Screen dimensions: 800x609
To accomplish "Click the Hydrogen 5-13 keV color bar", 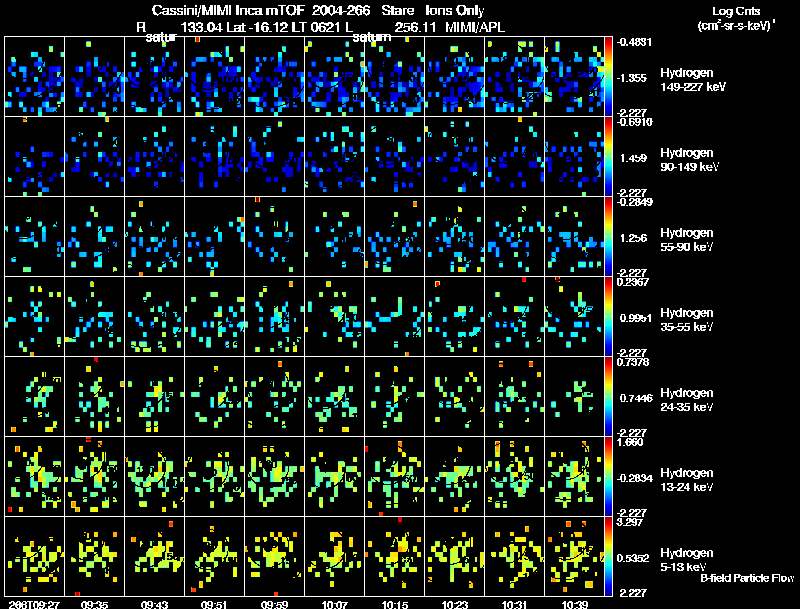I will point(608,557).
